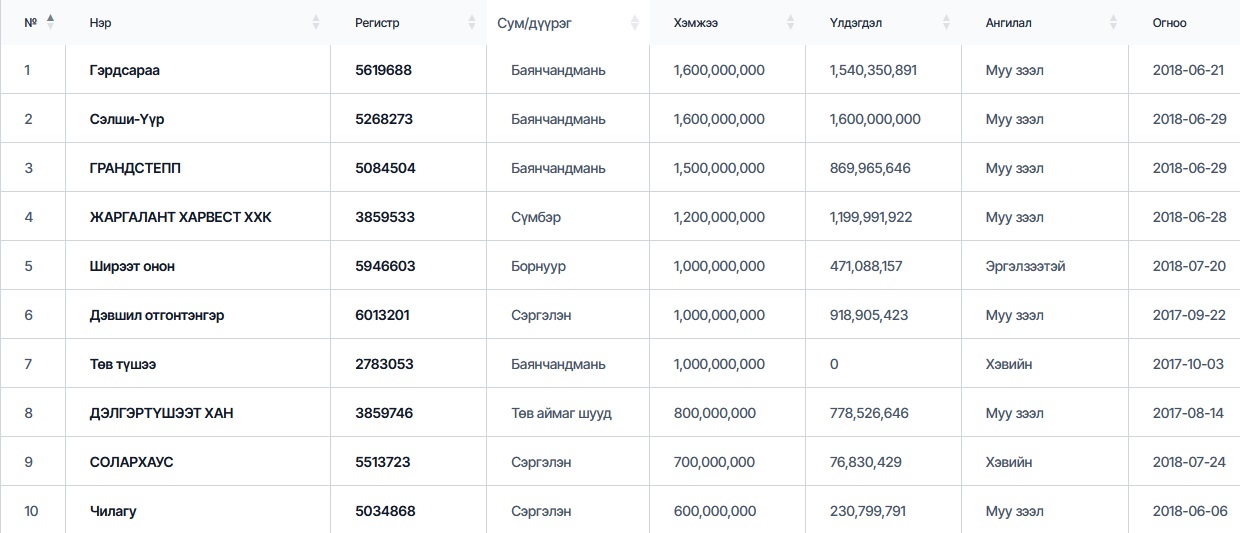1240x533 pixels.
Task: Sort table by Огноо column header
Action: [1169, 22]
